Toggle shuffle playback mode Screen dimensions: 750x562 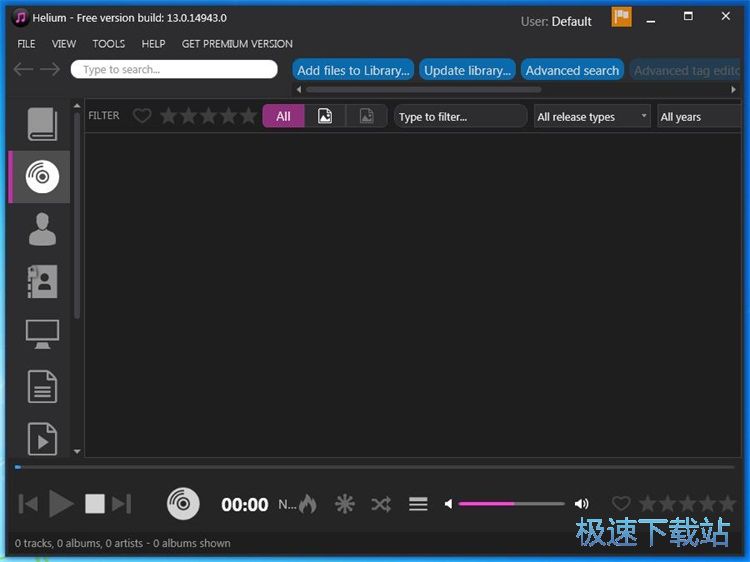(381, 504)
